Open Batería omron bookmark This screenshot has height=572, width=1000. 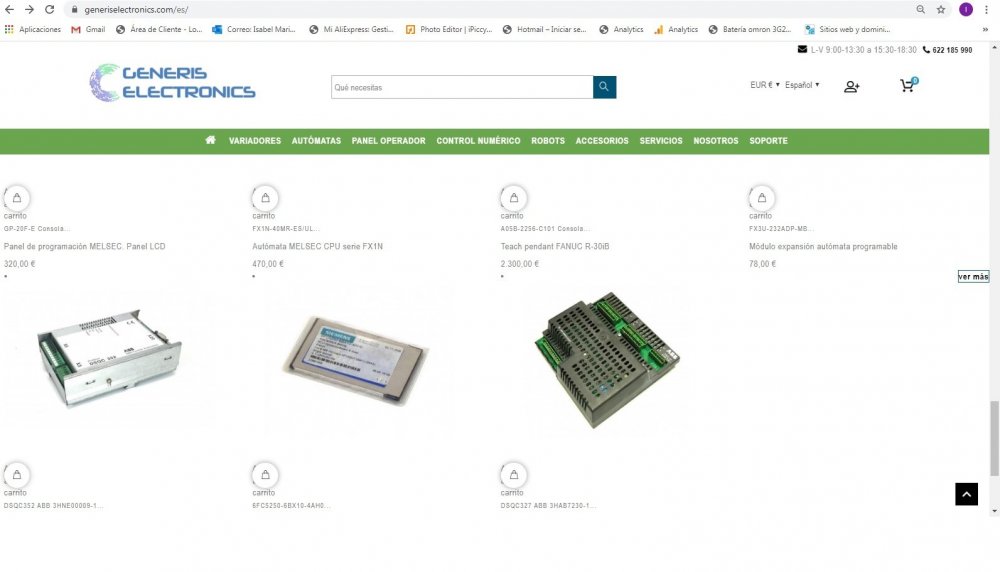tap(750, 29)
